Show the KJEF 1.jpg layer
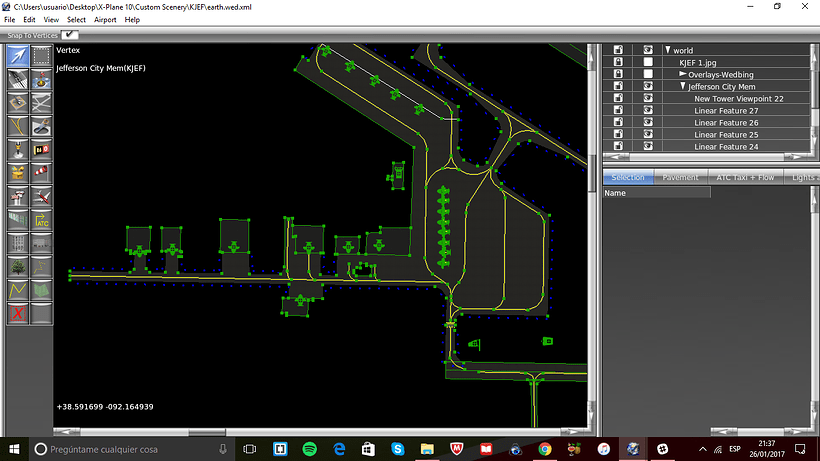Image resolution: width=820 pixels, height=461 pixels. [x=648, y=62]
